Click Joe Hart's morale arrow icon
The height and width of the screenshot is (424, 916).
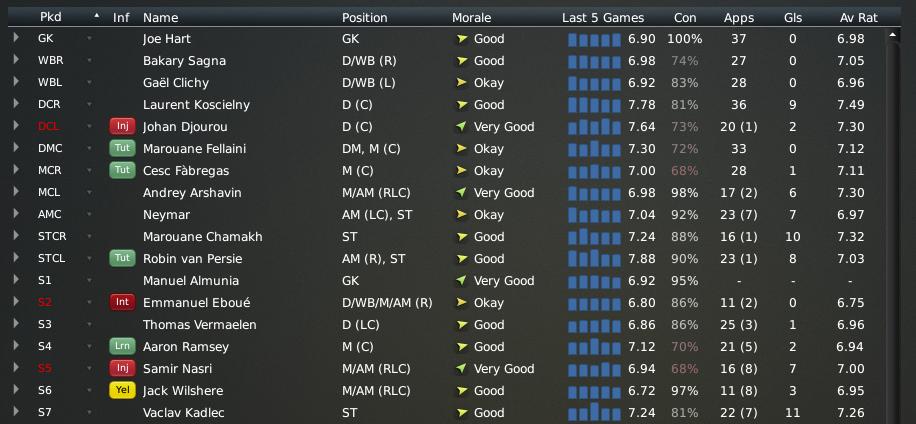(x=462, y=39)
